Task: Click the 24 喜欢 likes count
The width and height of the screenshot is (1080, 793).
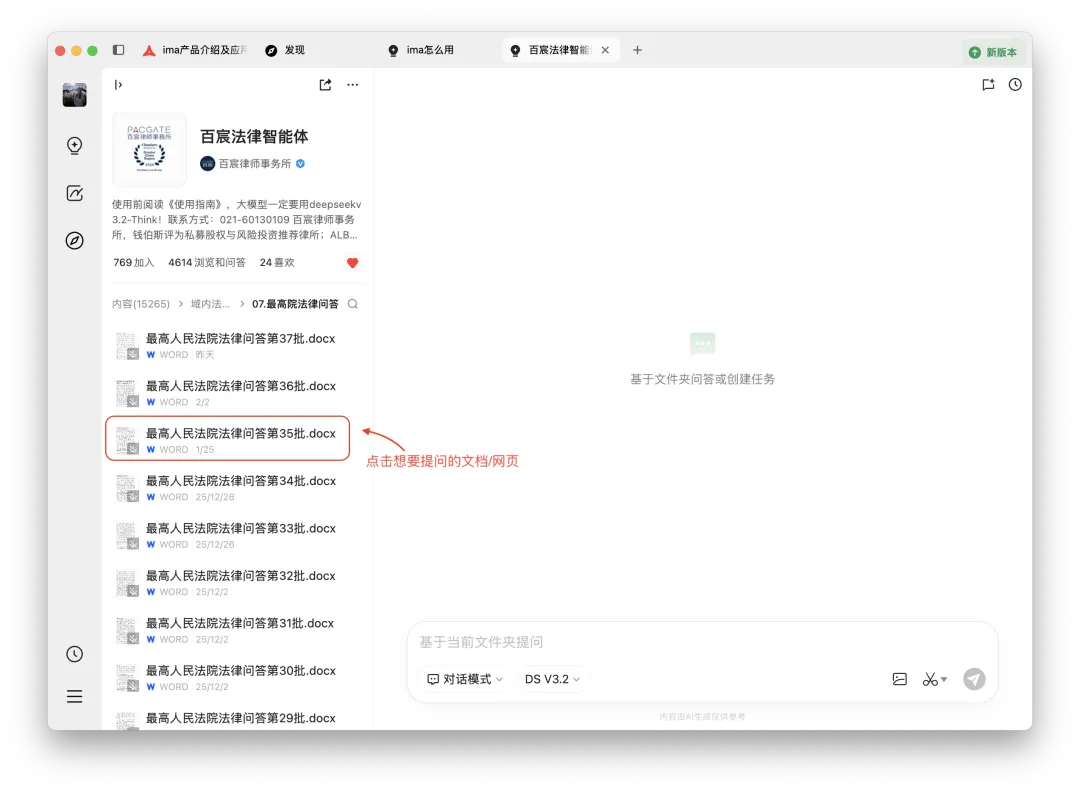Action: (277, 262)
